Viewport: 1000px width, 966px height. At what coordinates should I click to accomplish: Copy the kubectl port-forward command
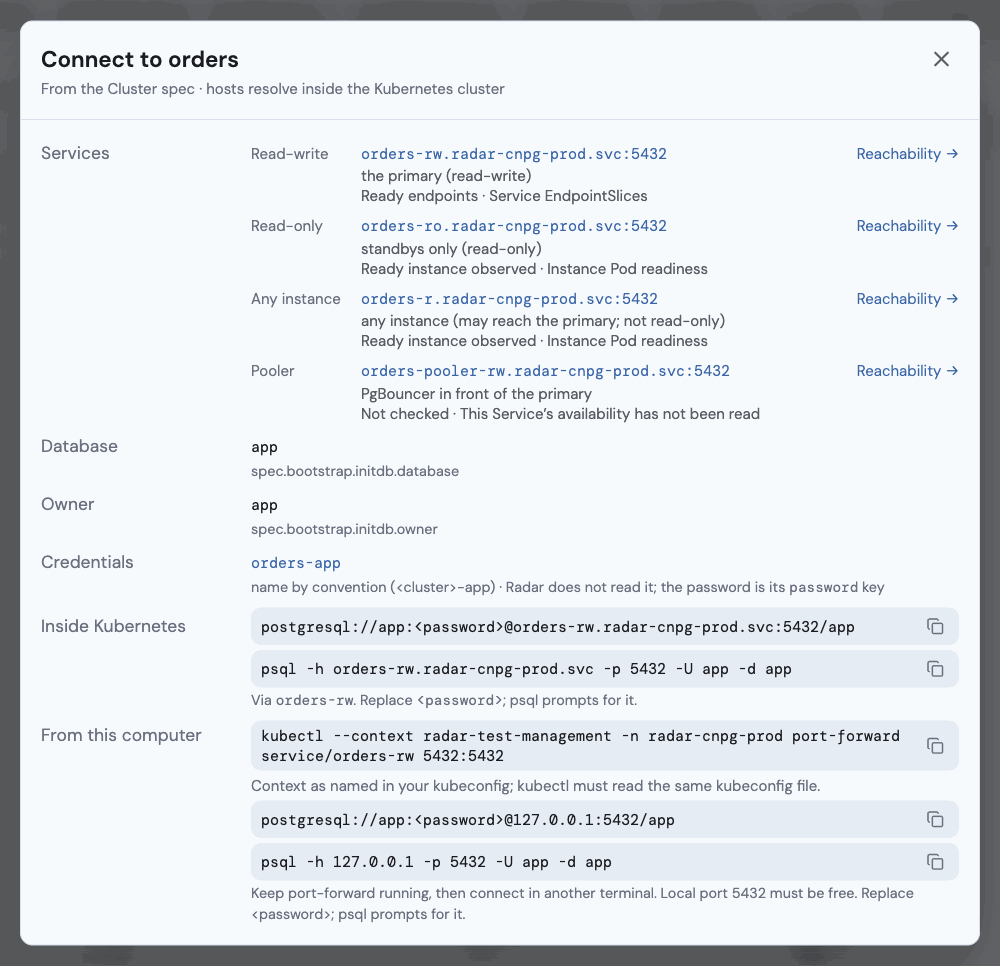coord(935,746)
